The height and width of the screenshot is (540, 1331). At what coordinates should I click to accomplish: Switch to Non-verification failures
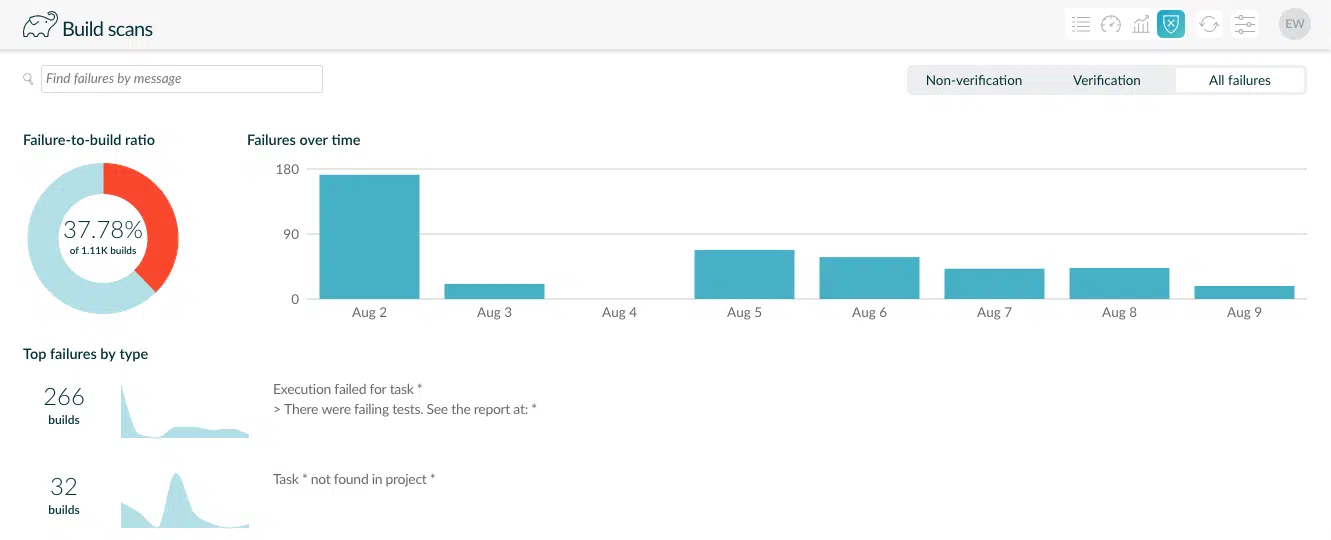[973, 80]
